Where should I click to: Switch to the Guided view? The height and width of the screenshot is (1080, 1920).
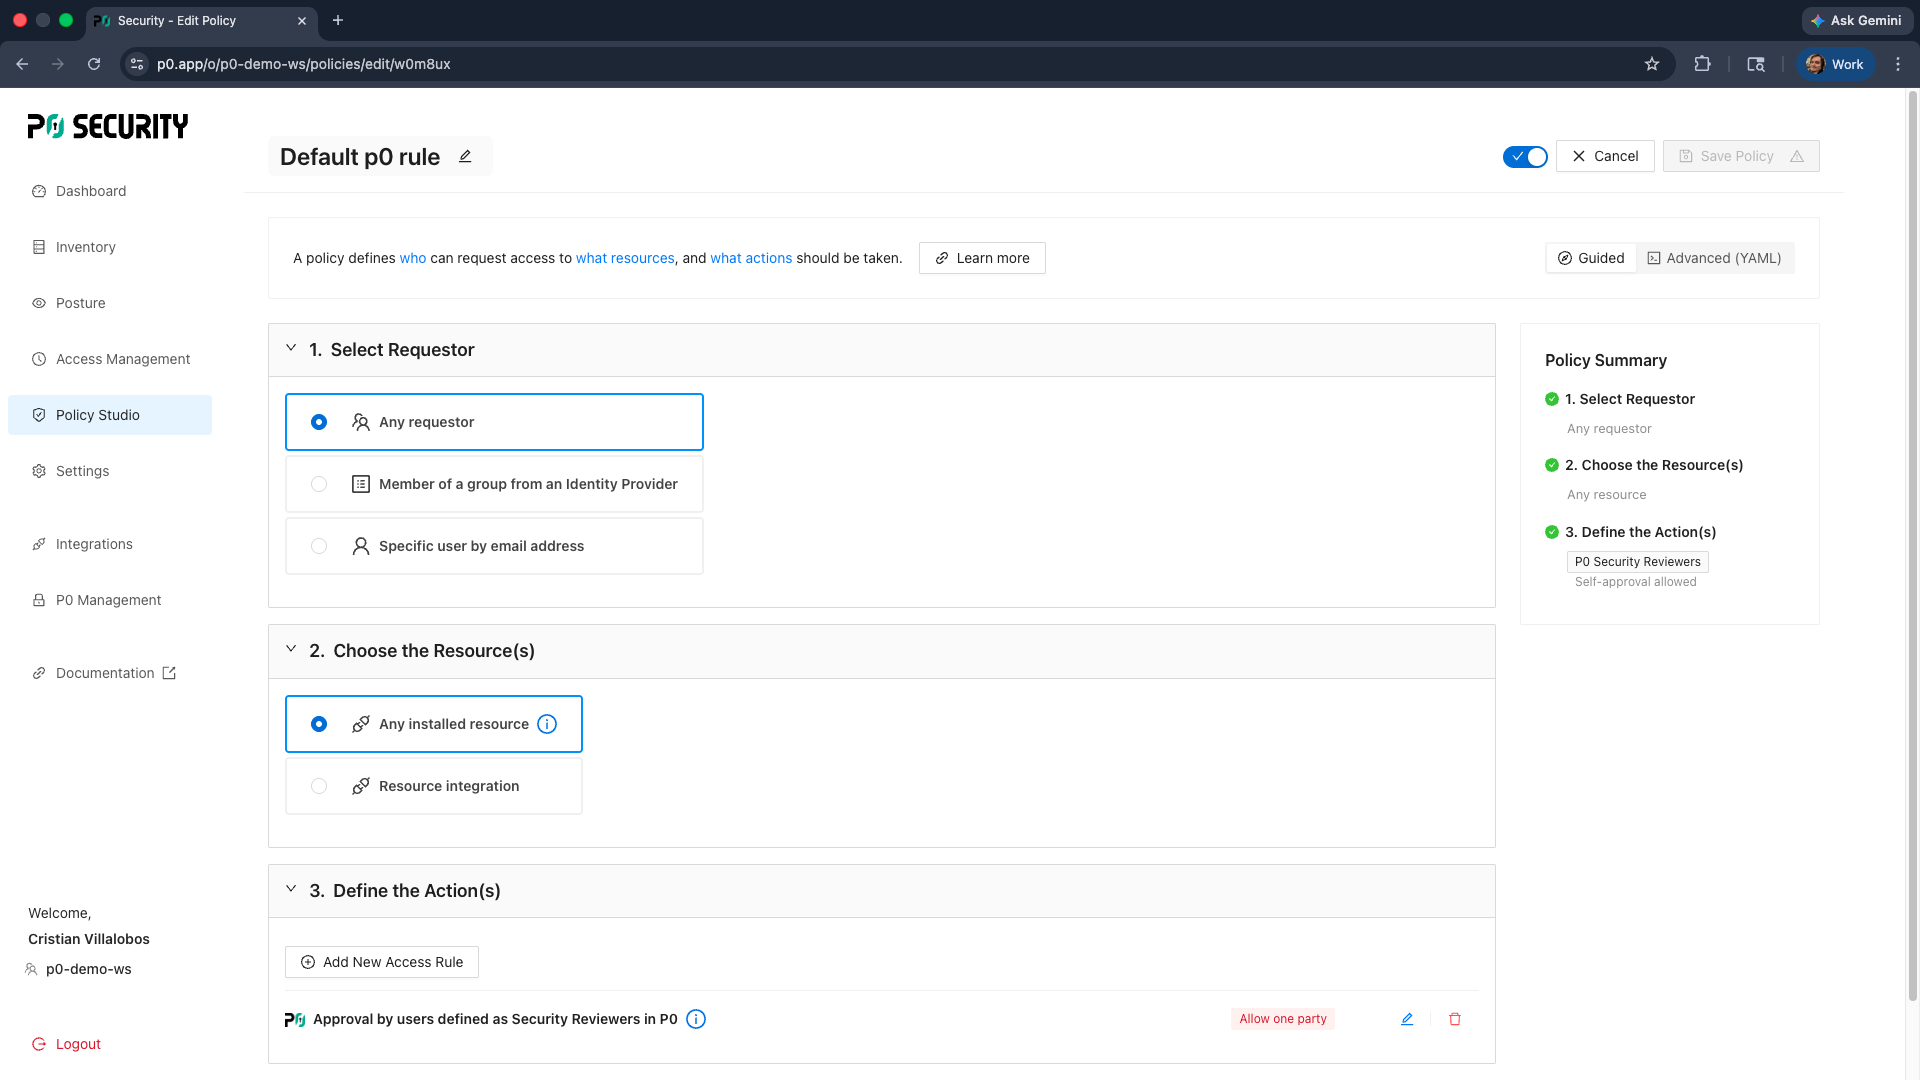1590,258
